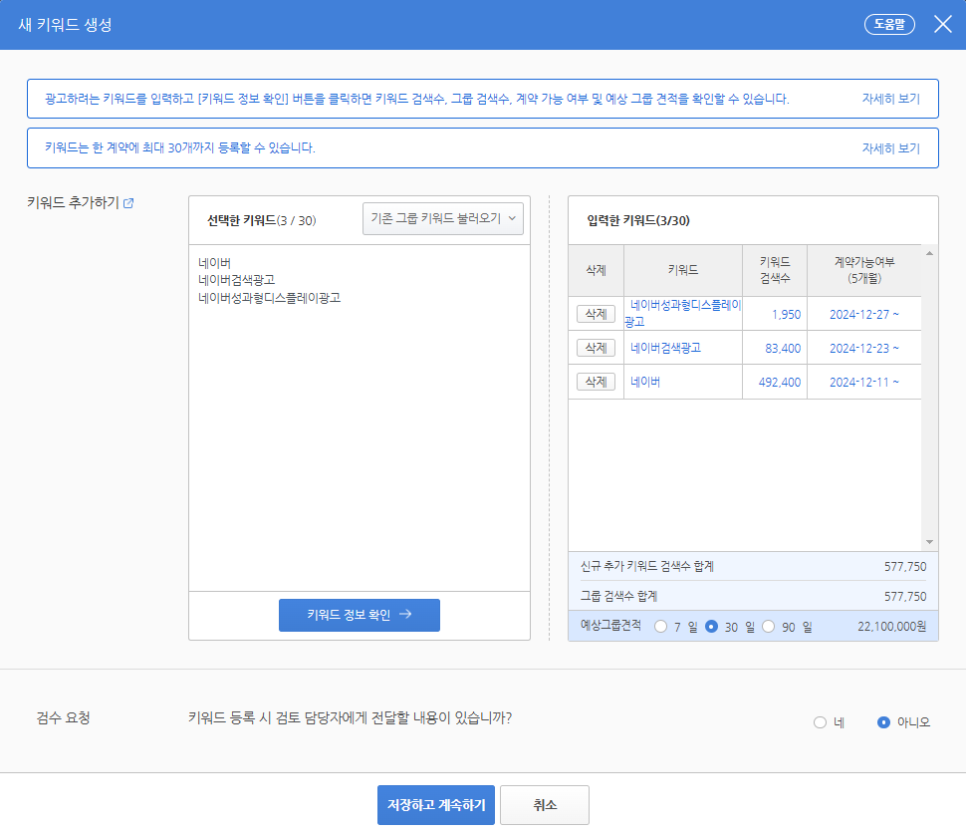Delete the 네이버검색광고 keyword row
Screen dimensions: 966x835
tap(596, 348)
